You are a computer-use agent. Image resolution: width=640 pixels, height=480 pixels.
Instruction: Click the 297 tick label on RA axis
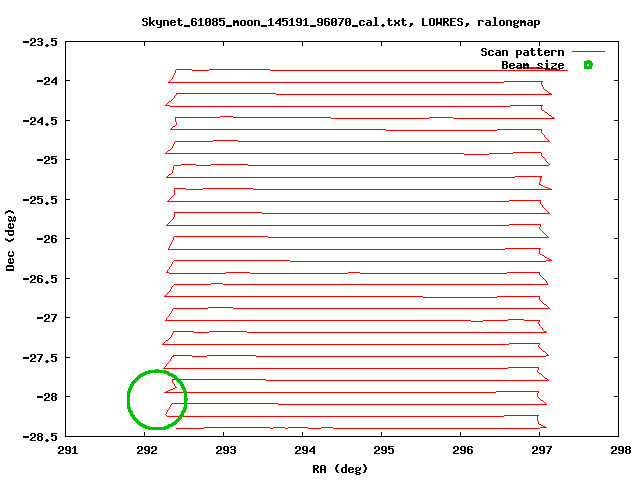(541, 450)
